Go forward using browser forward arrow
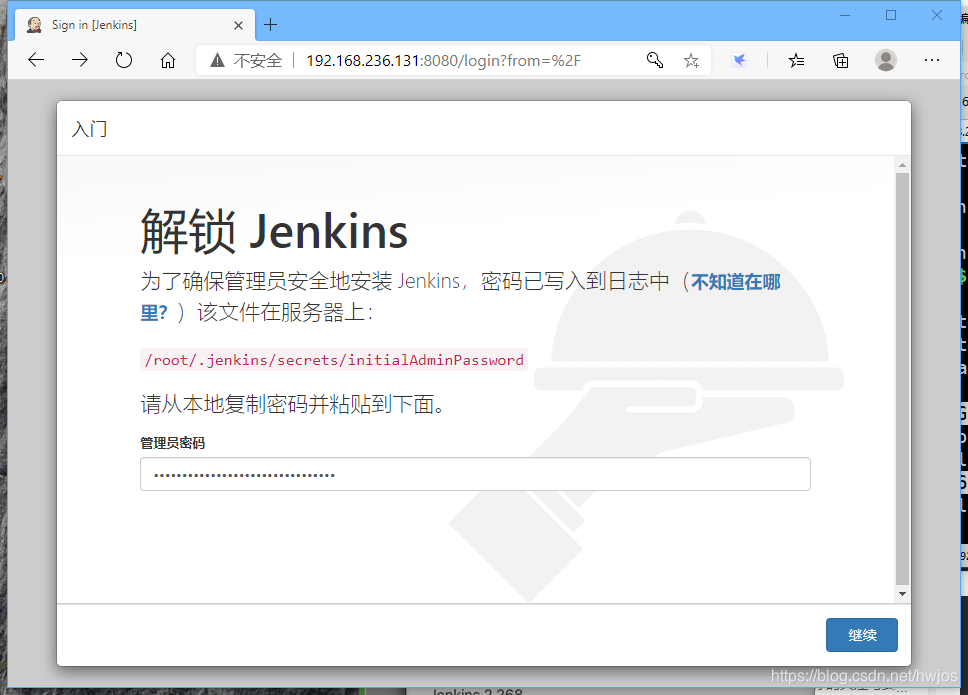 click(80, 60)
